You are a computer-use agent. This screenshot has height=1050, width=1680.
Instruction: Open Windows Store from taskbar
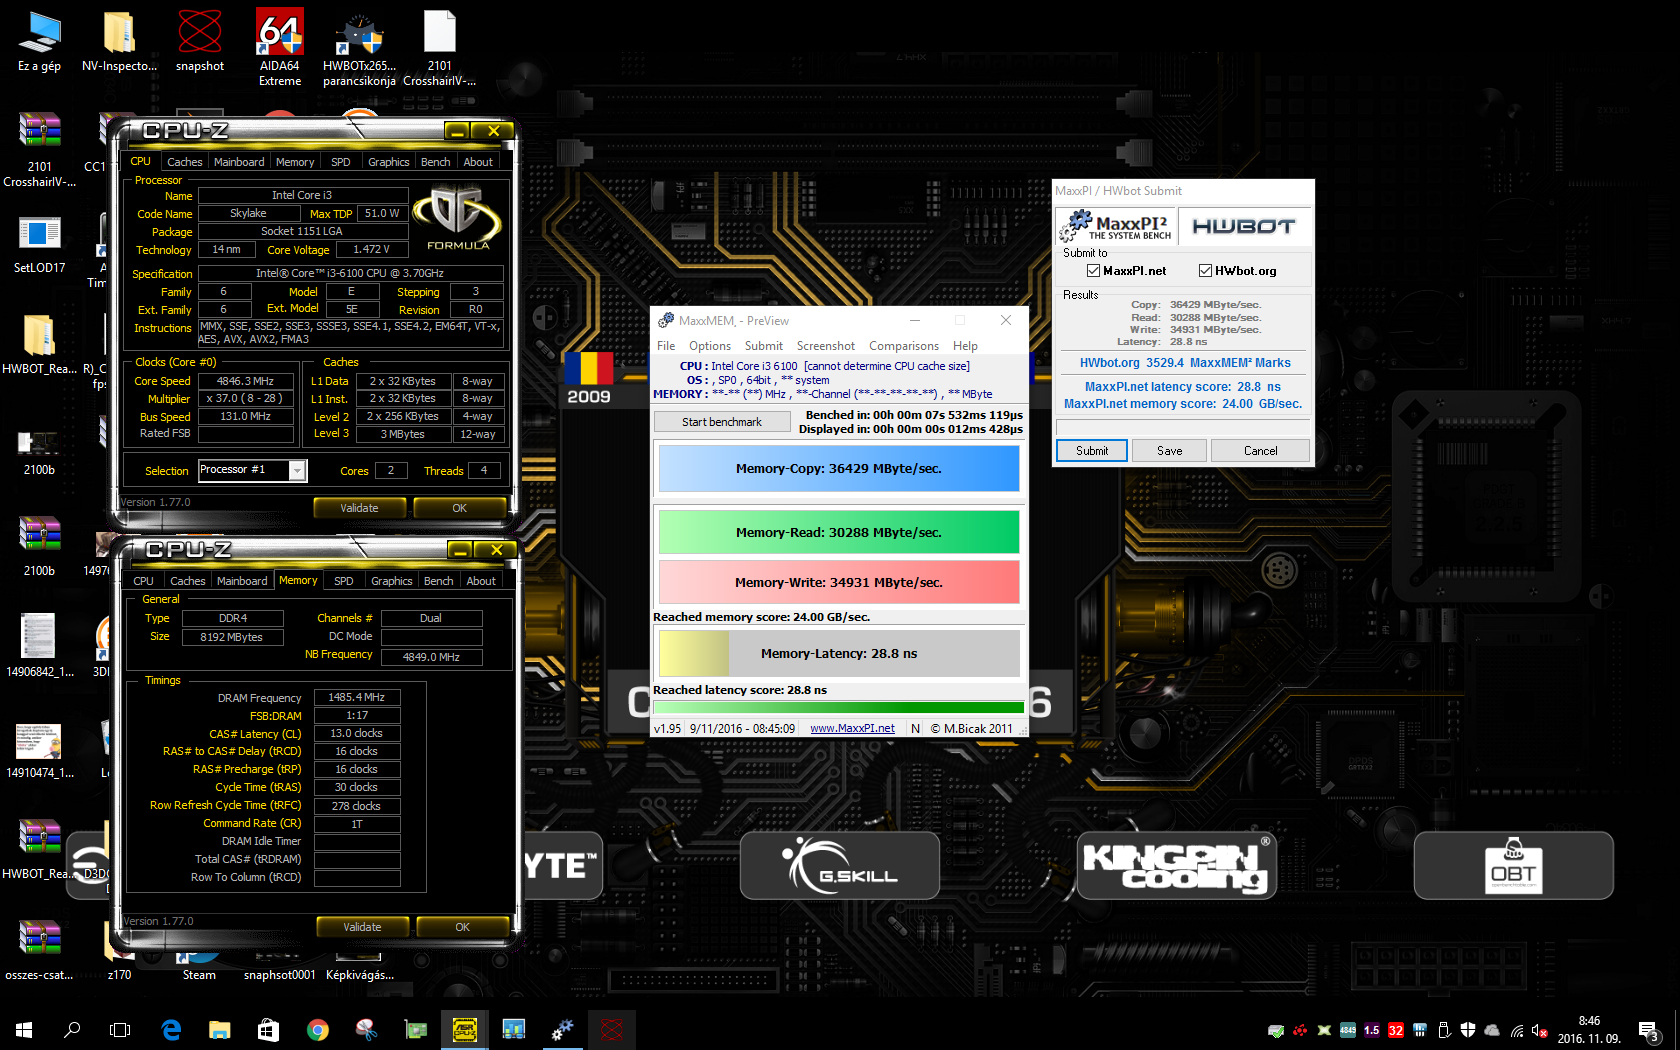tap(268, 1030)
